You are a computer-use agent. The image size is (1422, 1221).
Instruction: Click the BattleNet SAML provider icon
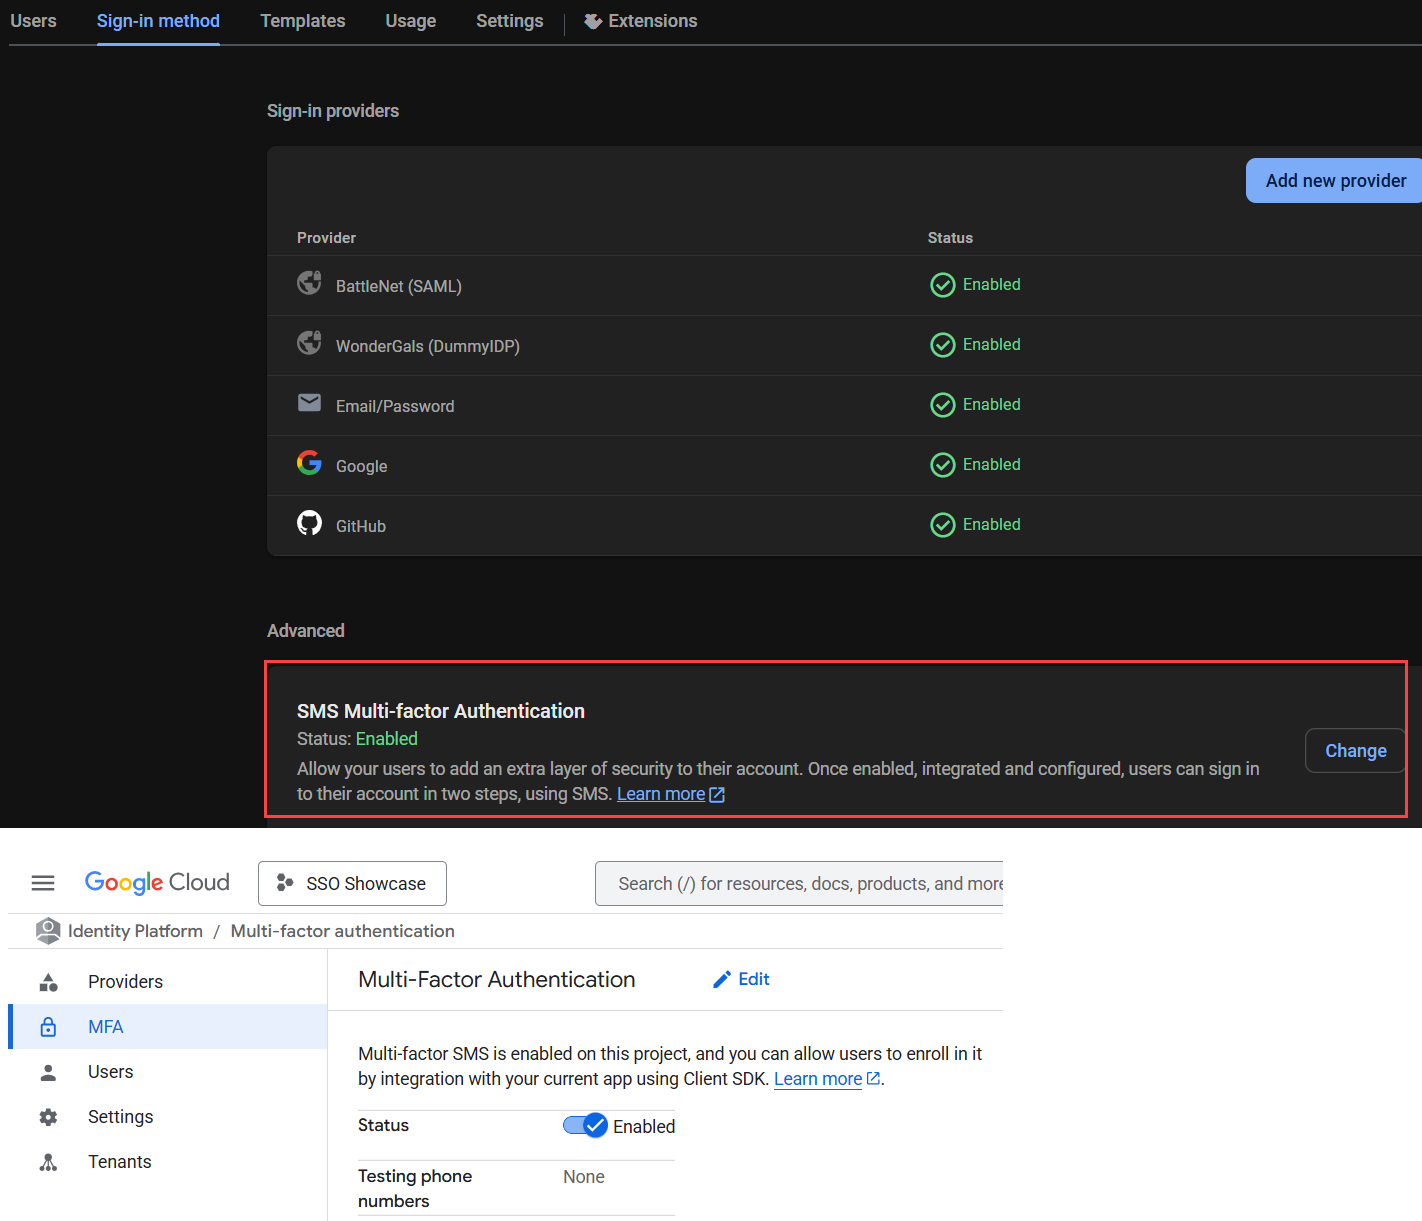(x=309, y=284)
